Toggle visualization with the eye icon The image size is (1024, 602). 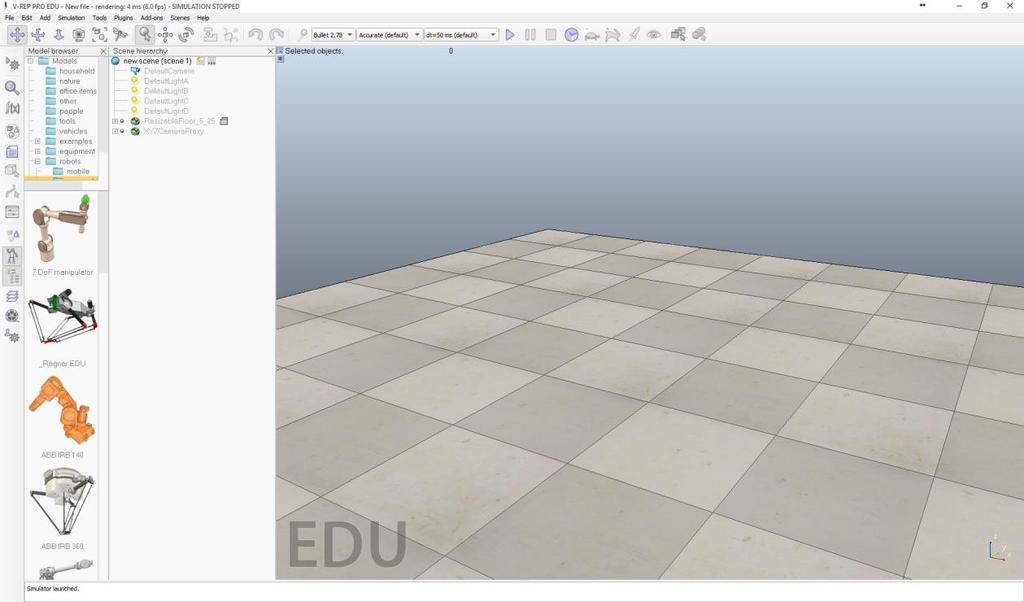(x=654, y=35)
